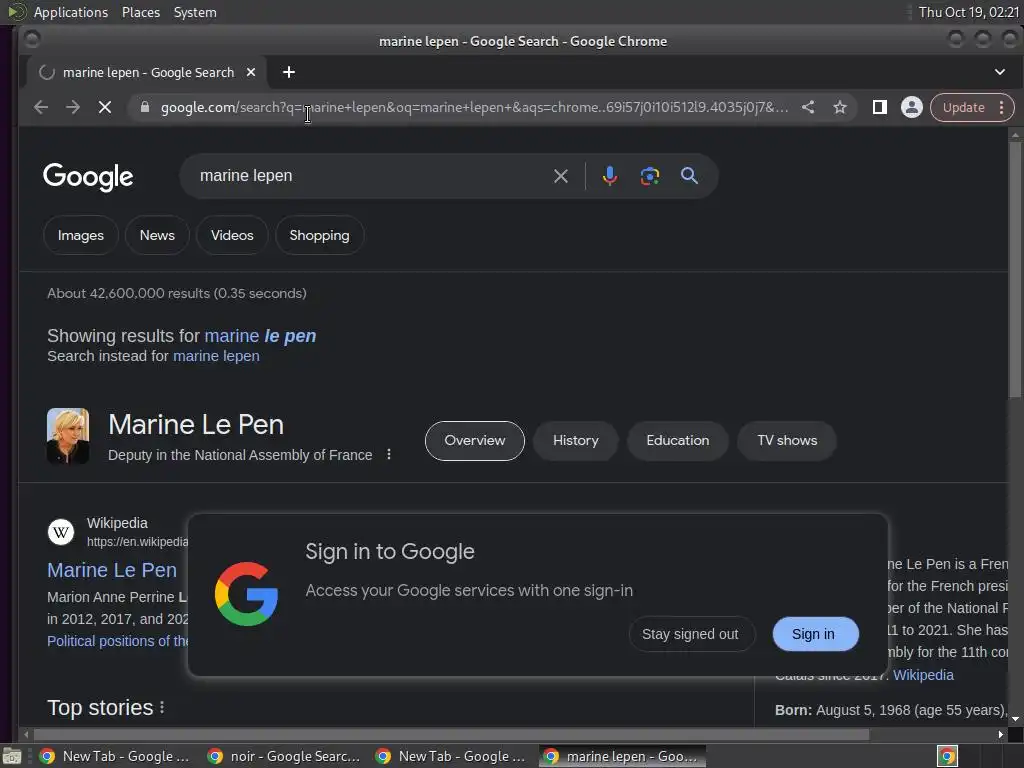Expand the tab search dropdown arrow
This screenshot has width=1024, height=768.
click(1000, 72)
